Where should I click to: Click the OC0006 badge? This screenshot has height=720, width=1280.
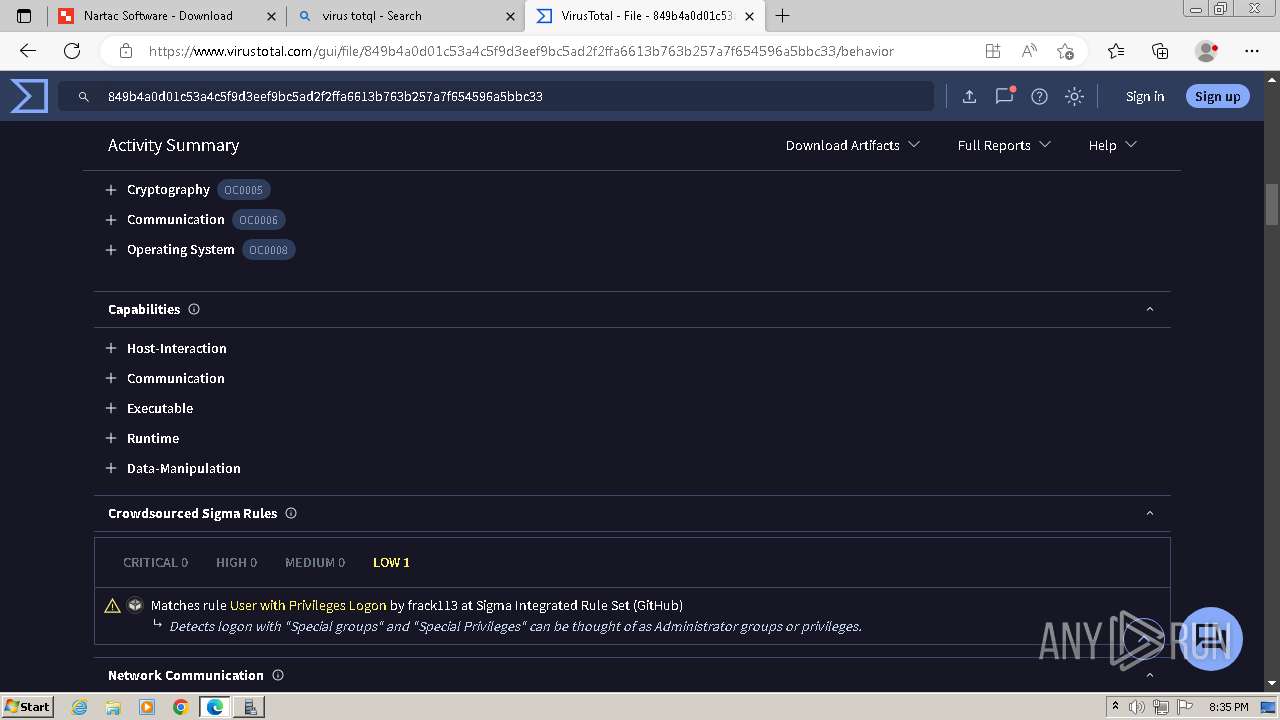click(x=258, y=220)
